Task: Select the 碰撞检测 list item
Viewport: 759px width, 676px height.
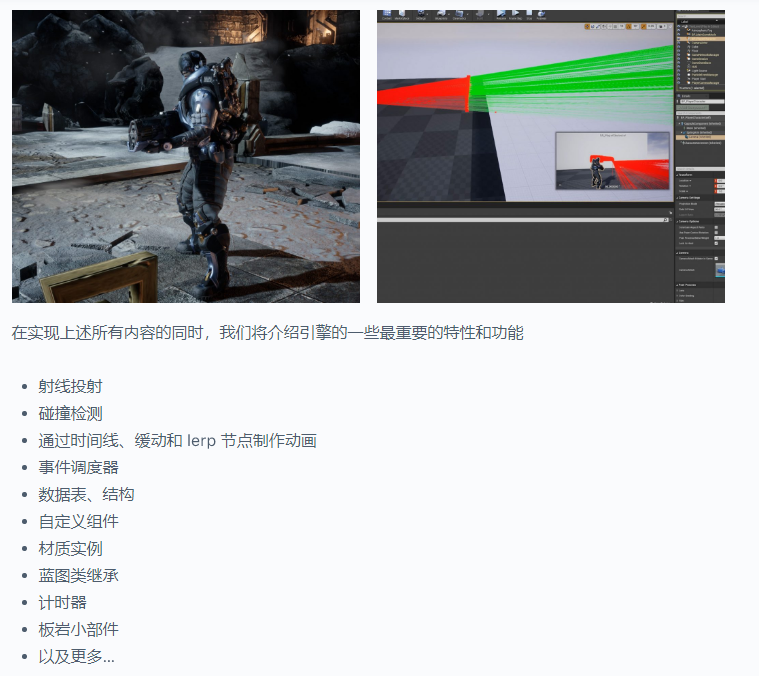Action: coord(71,414)
